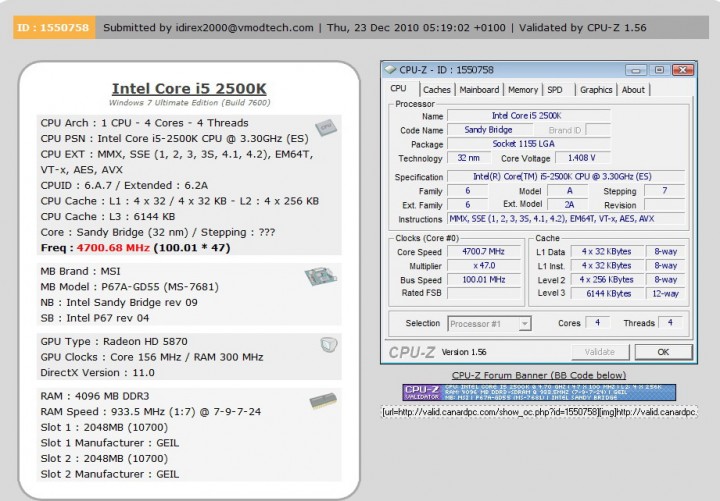Click the Windows 7 Ultimate Edition subtitle
Viewport: 720px width, 501px height.
[x=189, y=103]
